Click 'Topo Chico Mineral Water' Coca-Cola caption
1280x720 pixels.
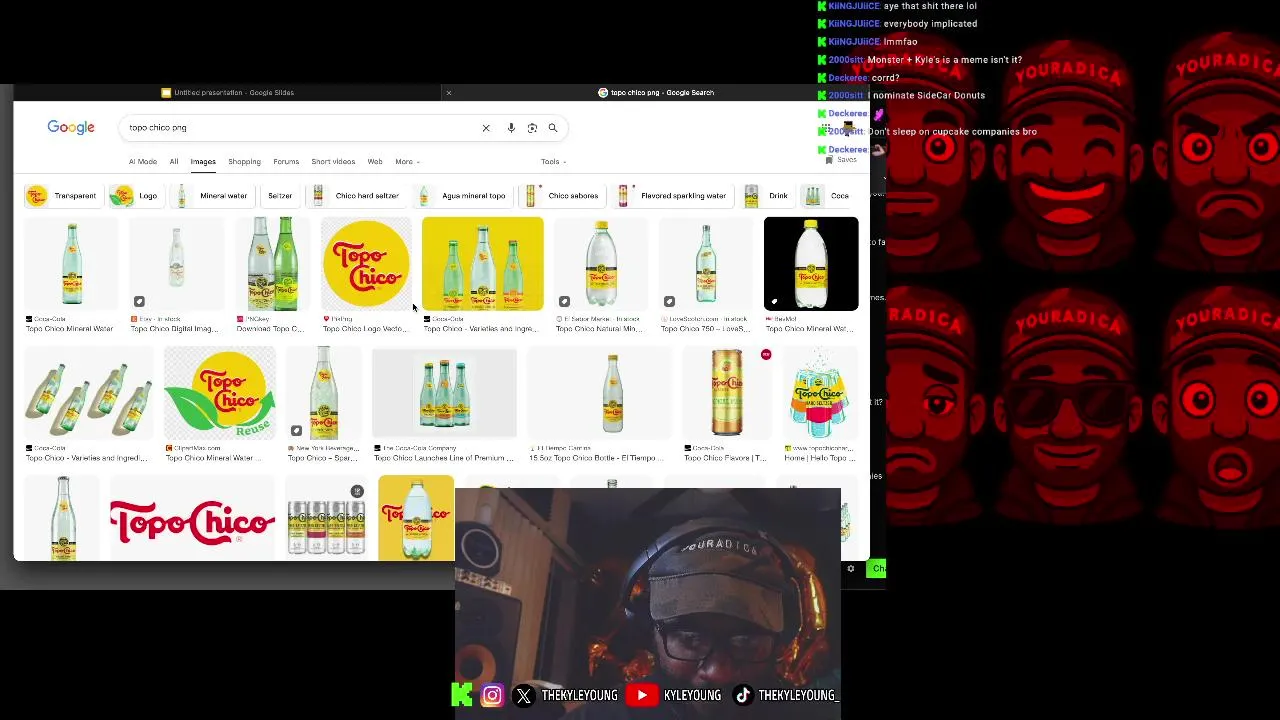pyautogui.click(x=70, y=329)
